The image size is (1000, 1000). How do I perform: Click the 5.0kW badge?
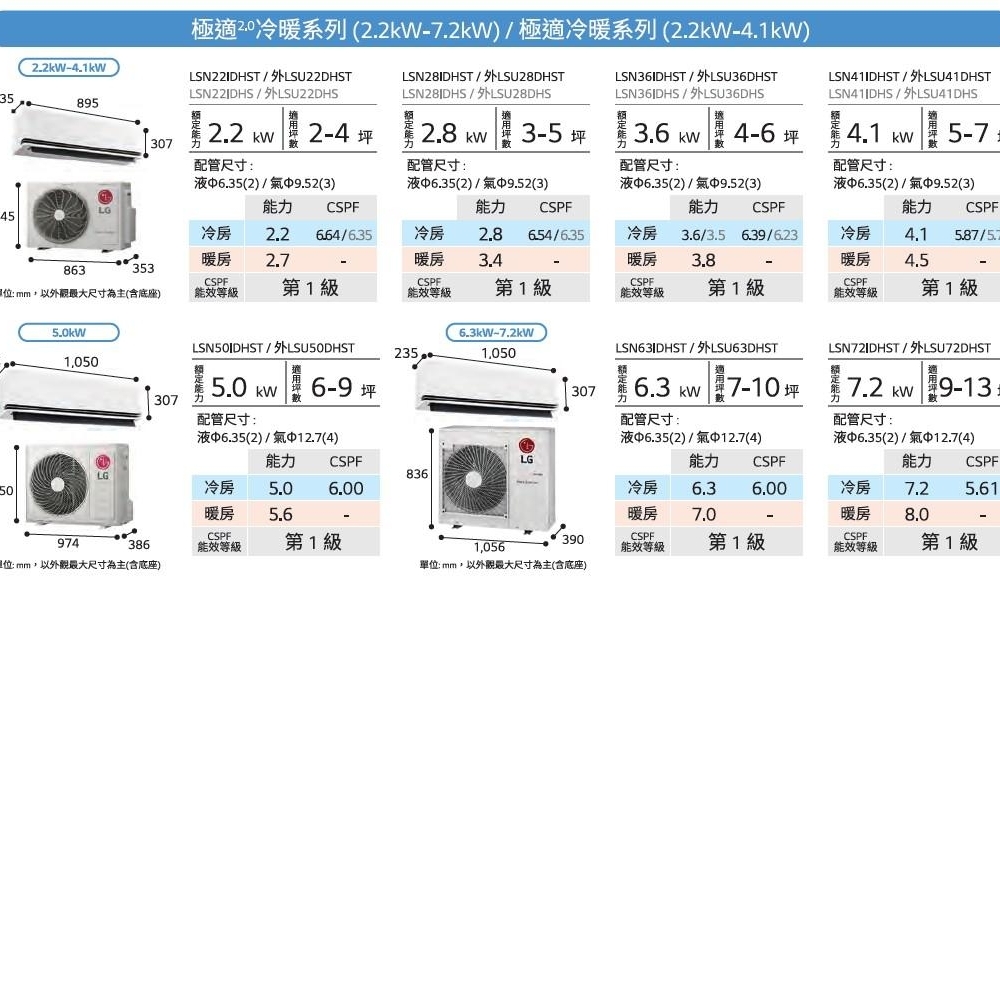(x=69, y=332)
